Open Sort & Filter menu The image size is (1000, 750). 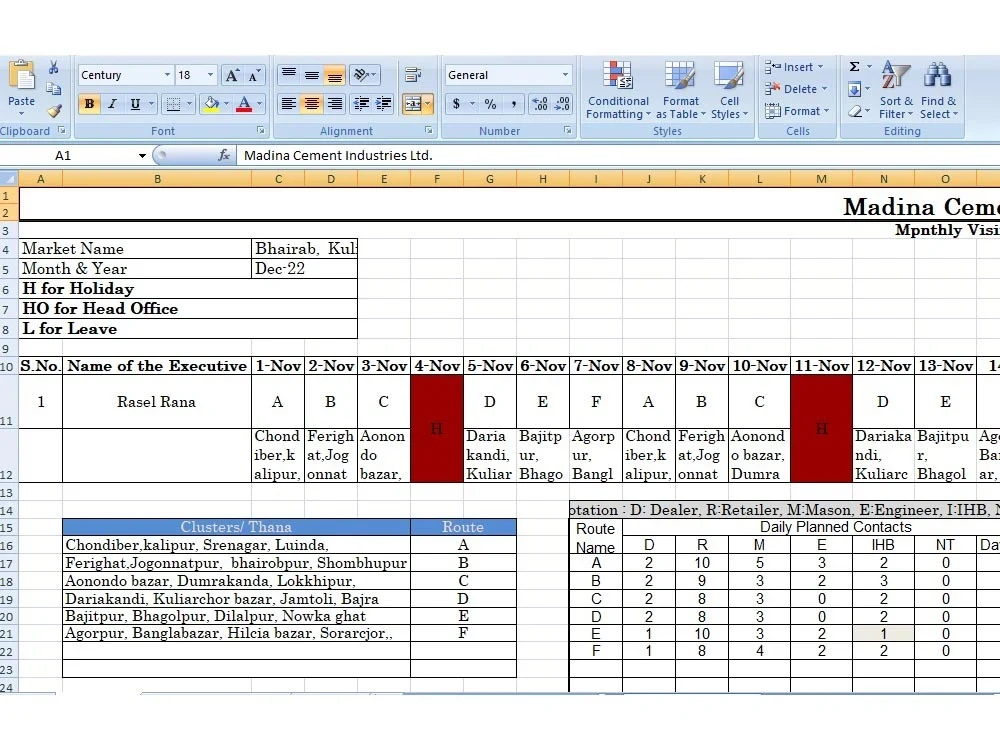point(896,91)
